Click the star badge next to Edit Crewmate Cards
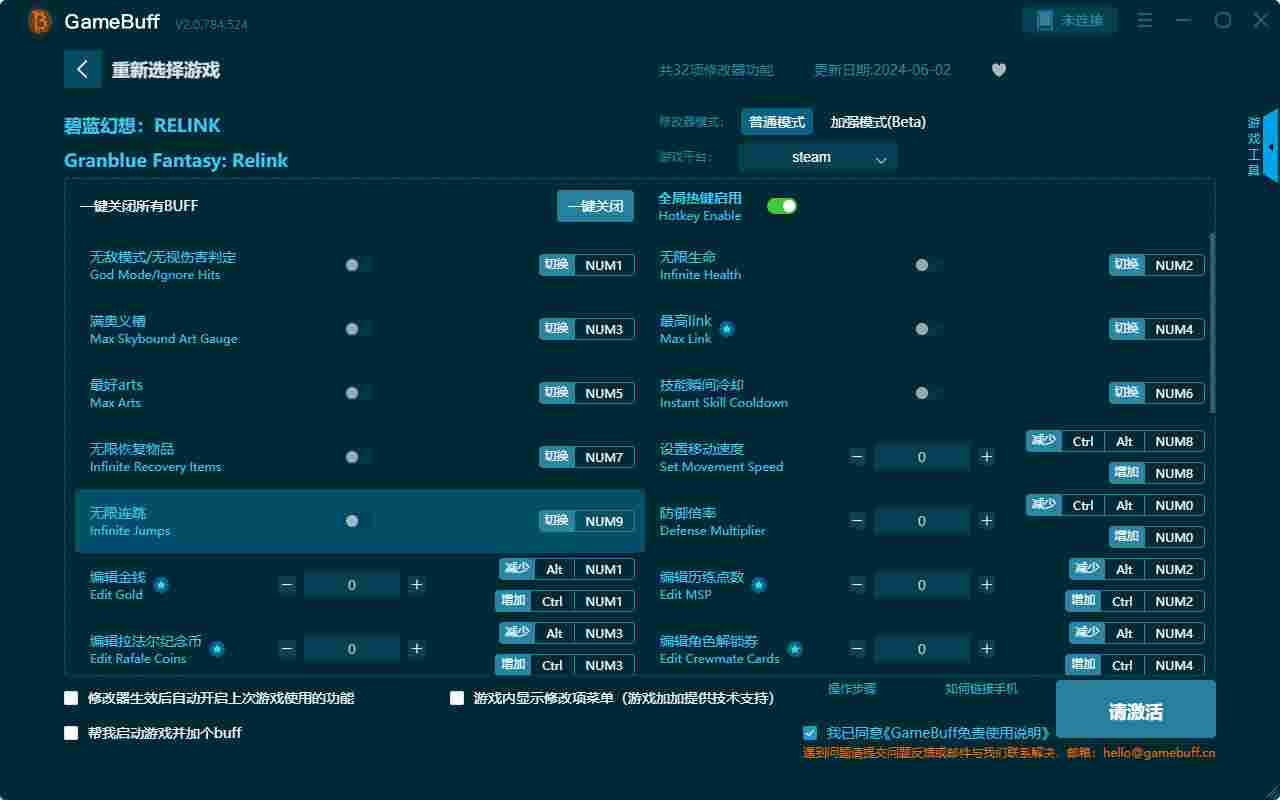 (x=795, y=649)
